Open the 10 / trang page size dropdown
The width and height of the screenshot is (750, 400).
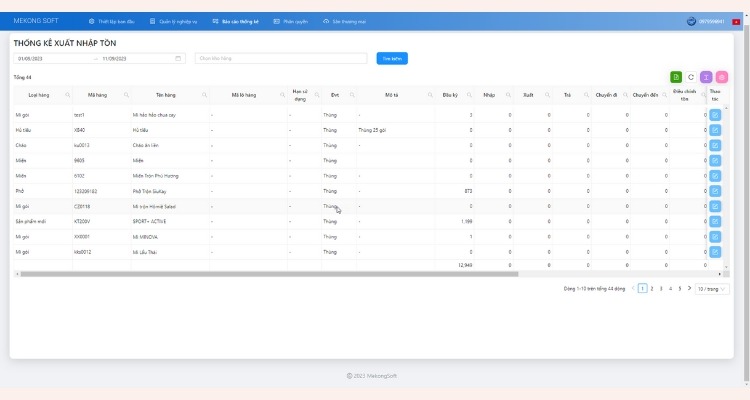(x=712, y=288)
